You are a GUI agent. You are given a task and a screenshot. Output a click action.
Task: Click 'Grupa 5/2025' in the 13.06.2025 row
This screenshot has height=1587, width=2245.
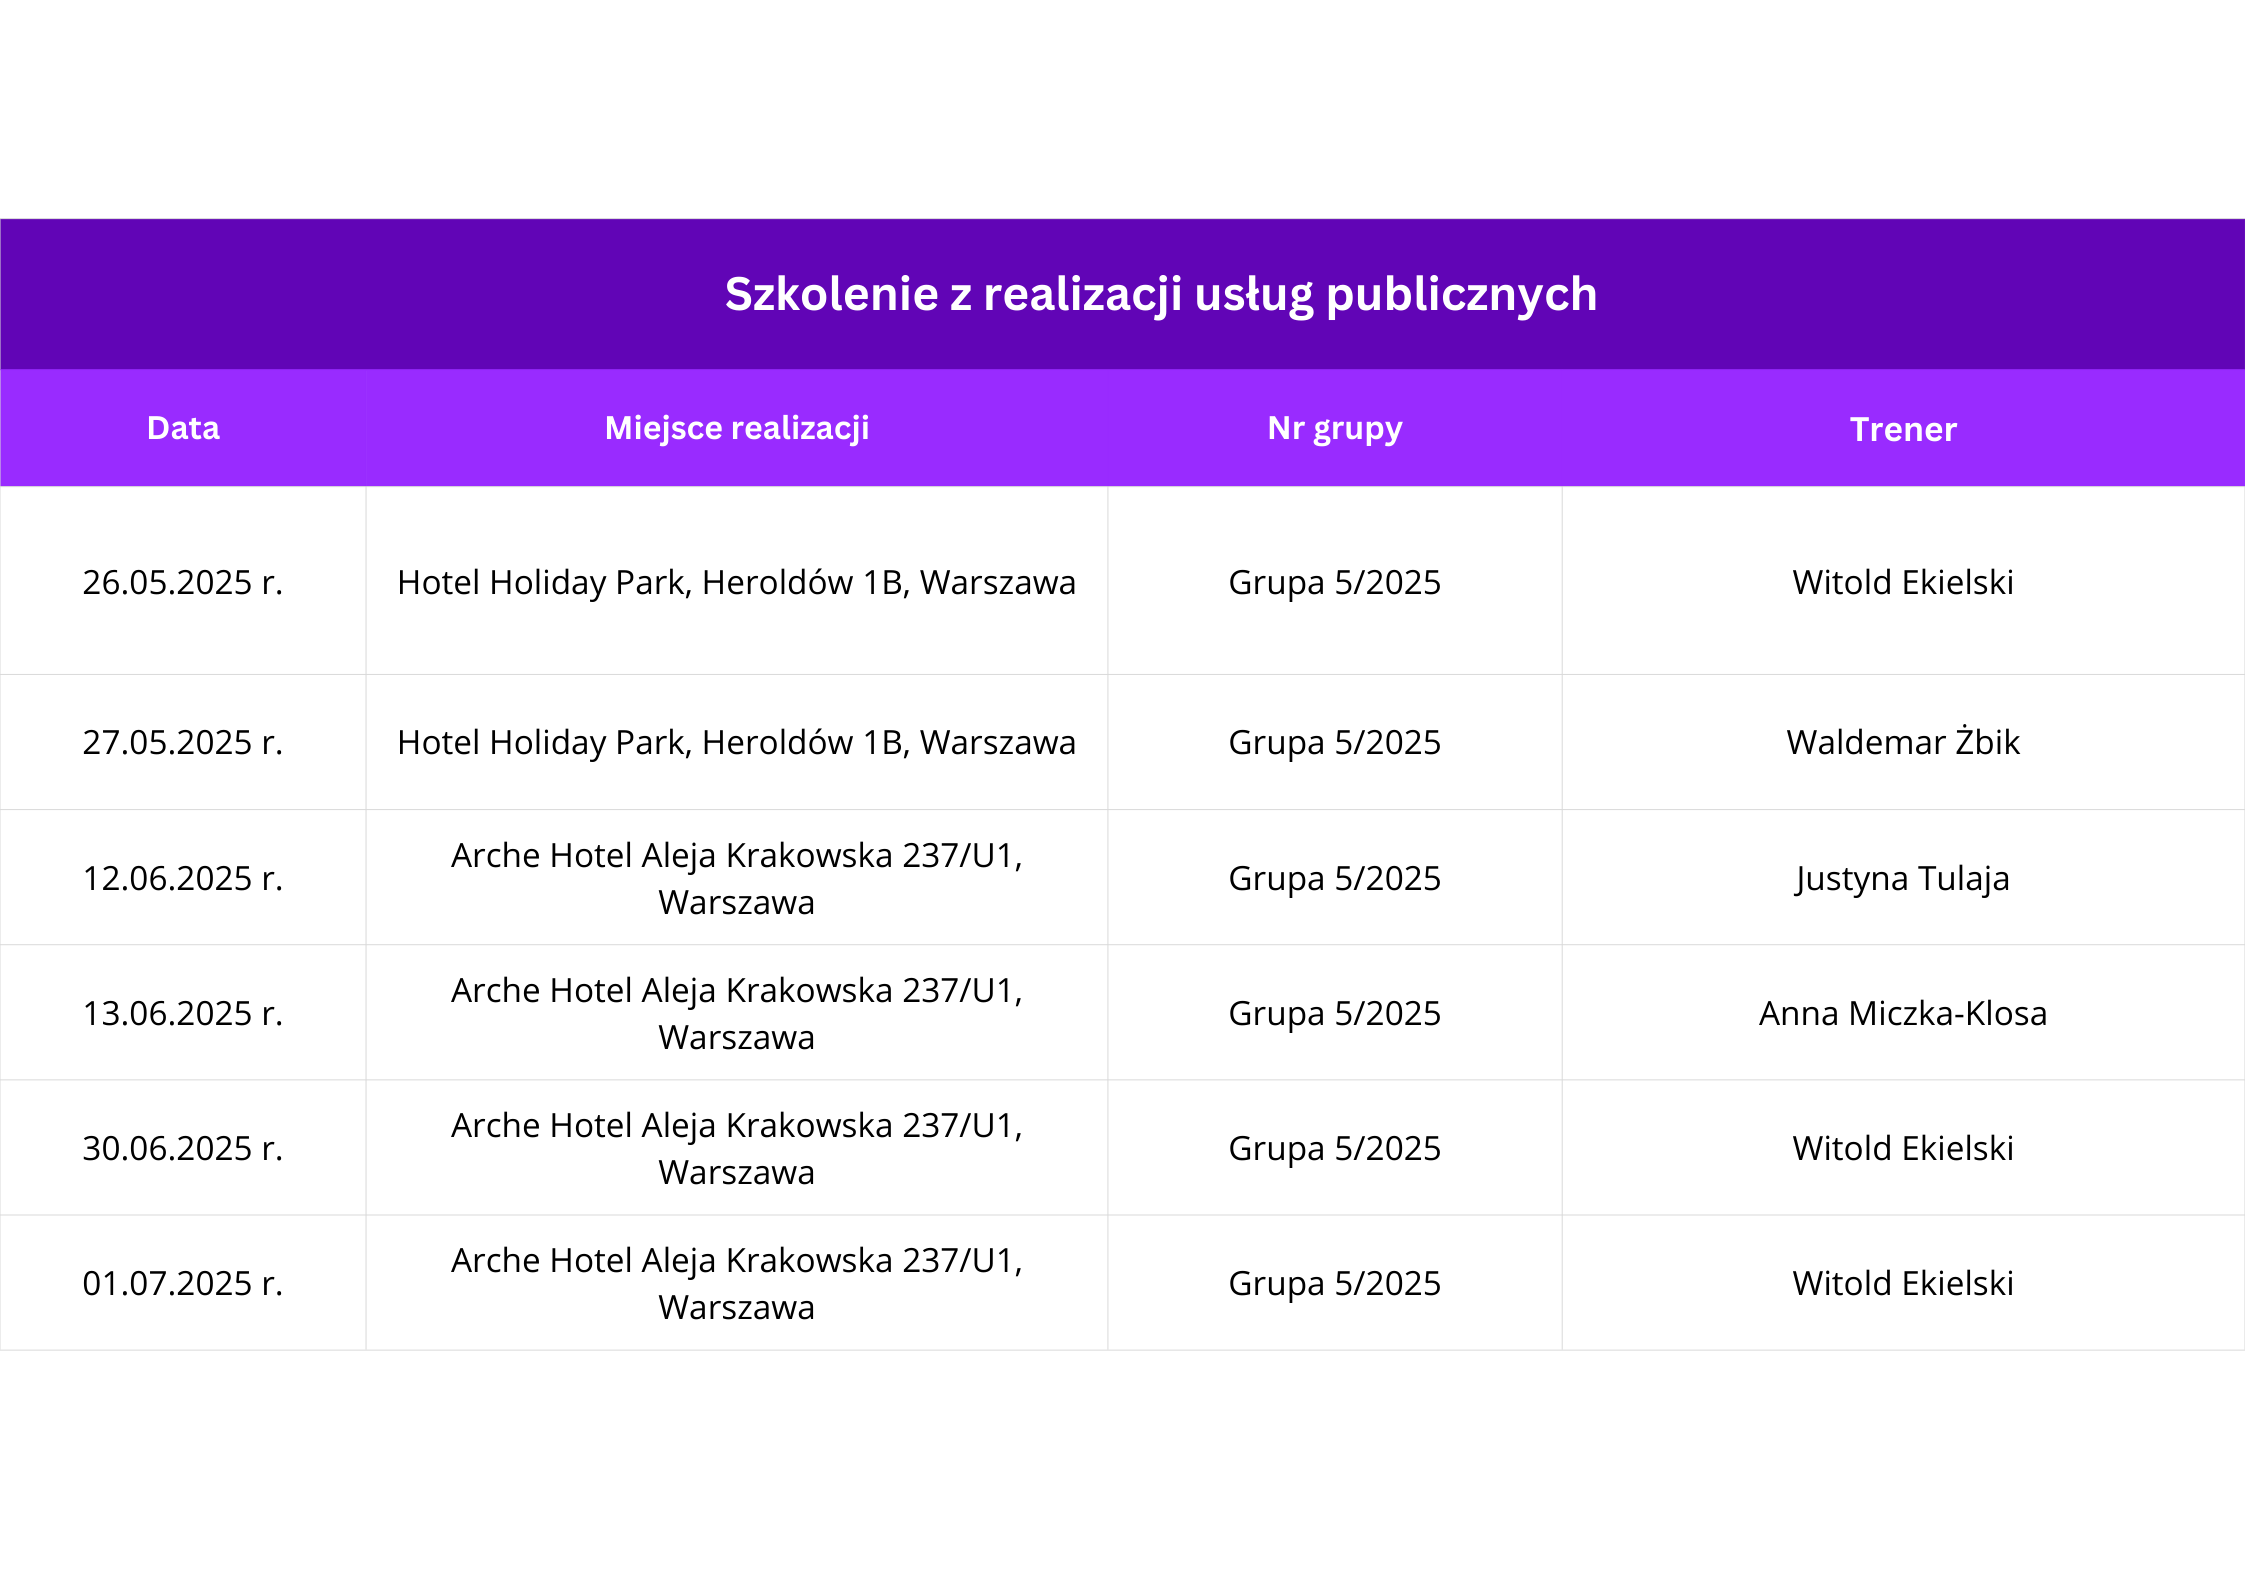[1335, 1014]
